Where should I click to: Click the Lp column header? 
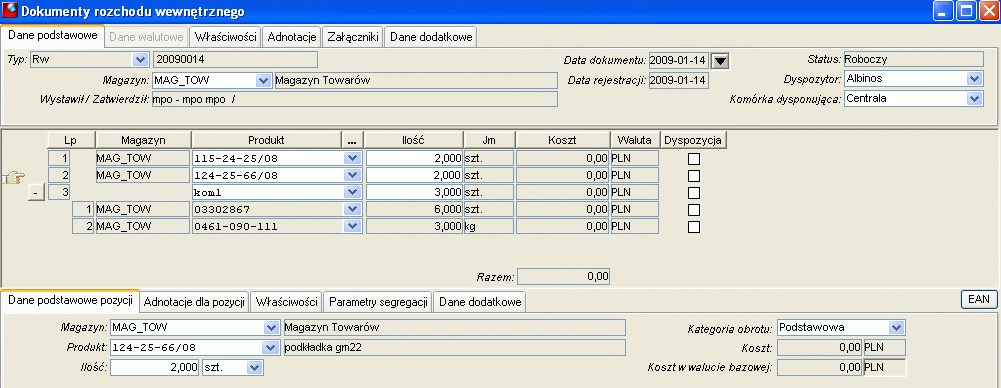[71, 140]
